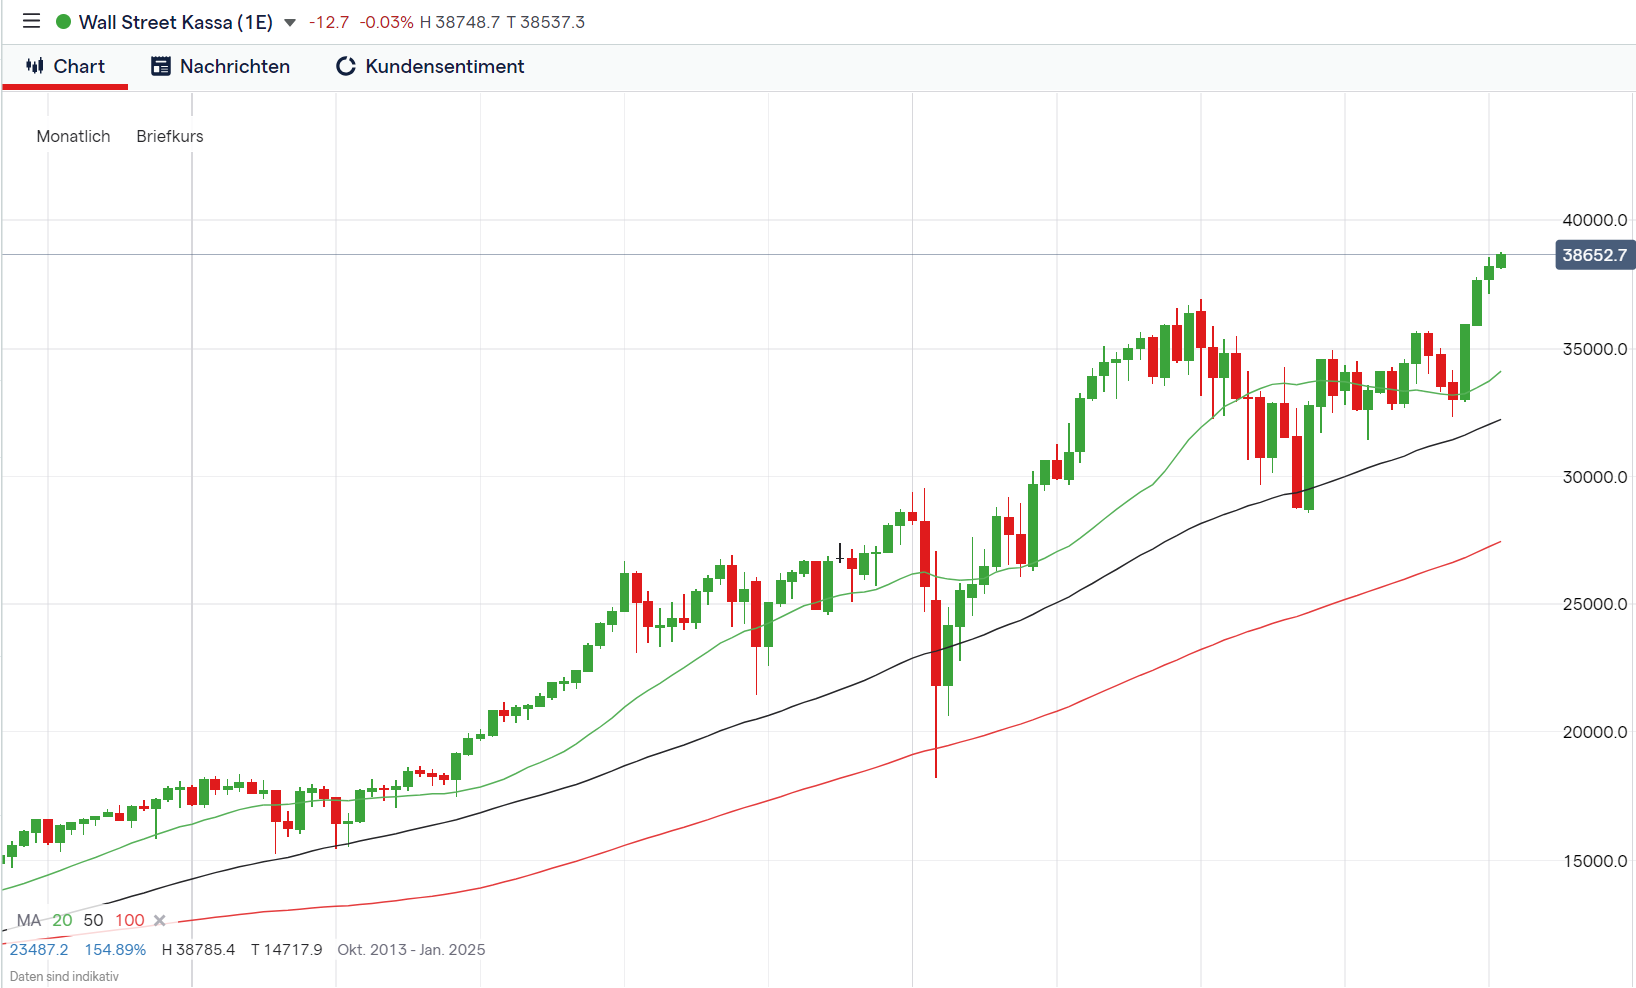
Task: Toggle the black 50-period moving average
Action: pos(93,920)
